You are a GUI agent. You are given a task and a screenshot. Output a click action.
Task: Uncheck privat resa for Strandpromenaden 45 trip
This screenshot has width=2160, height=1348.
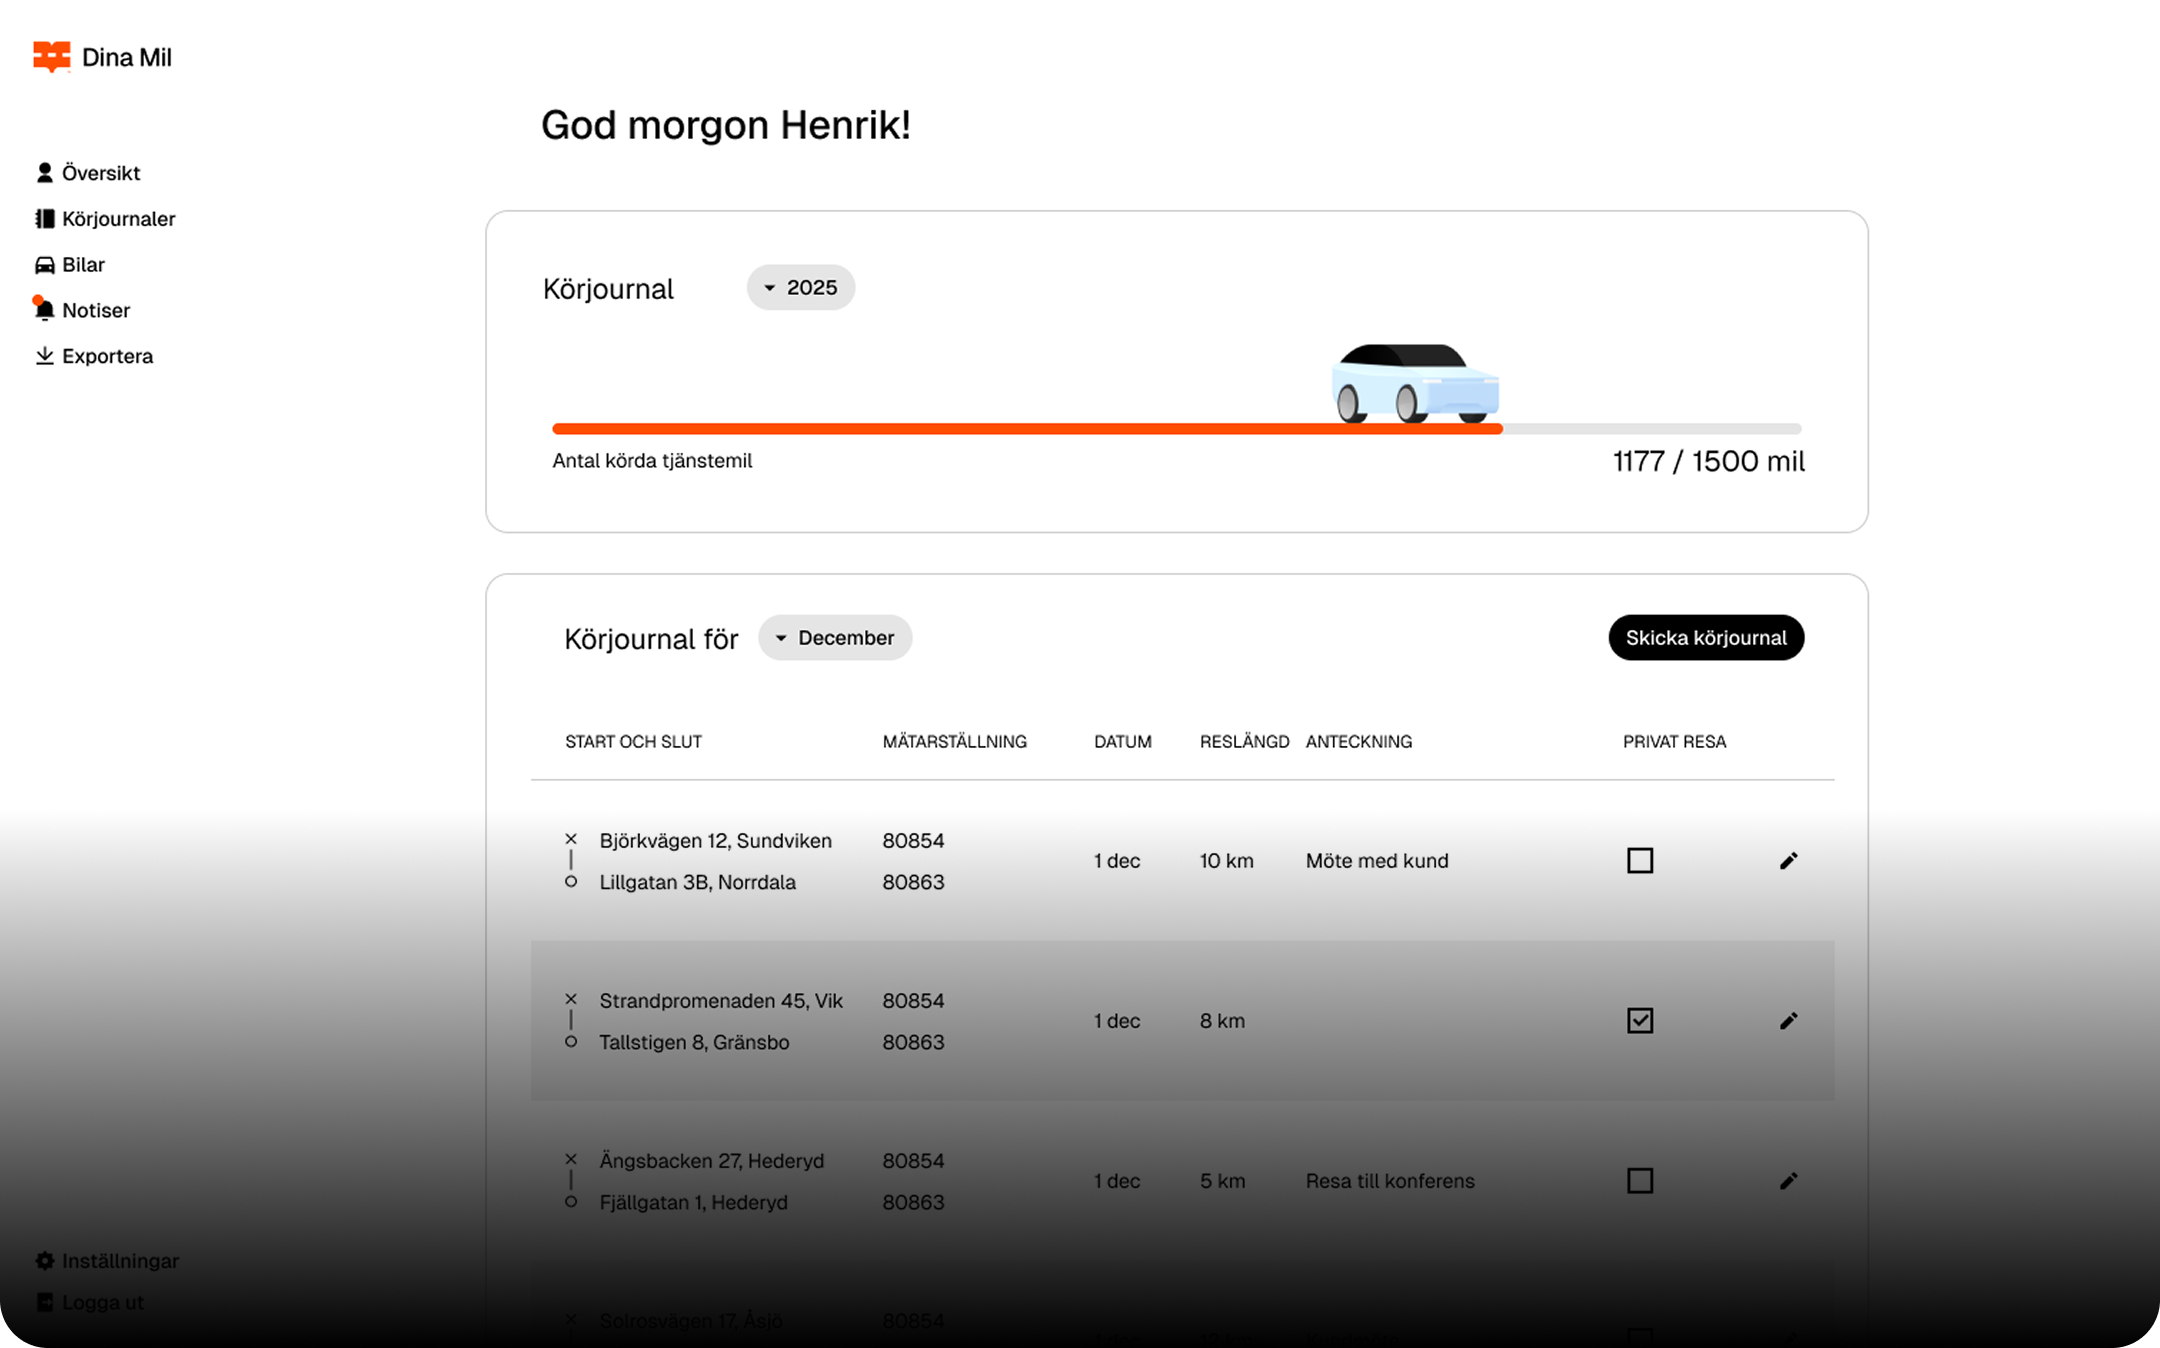click(1640, 1021)
